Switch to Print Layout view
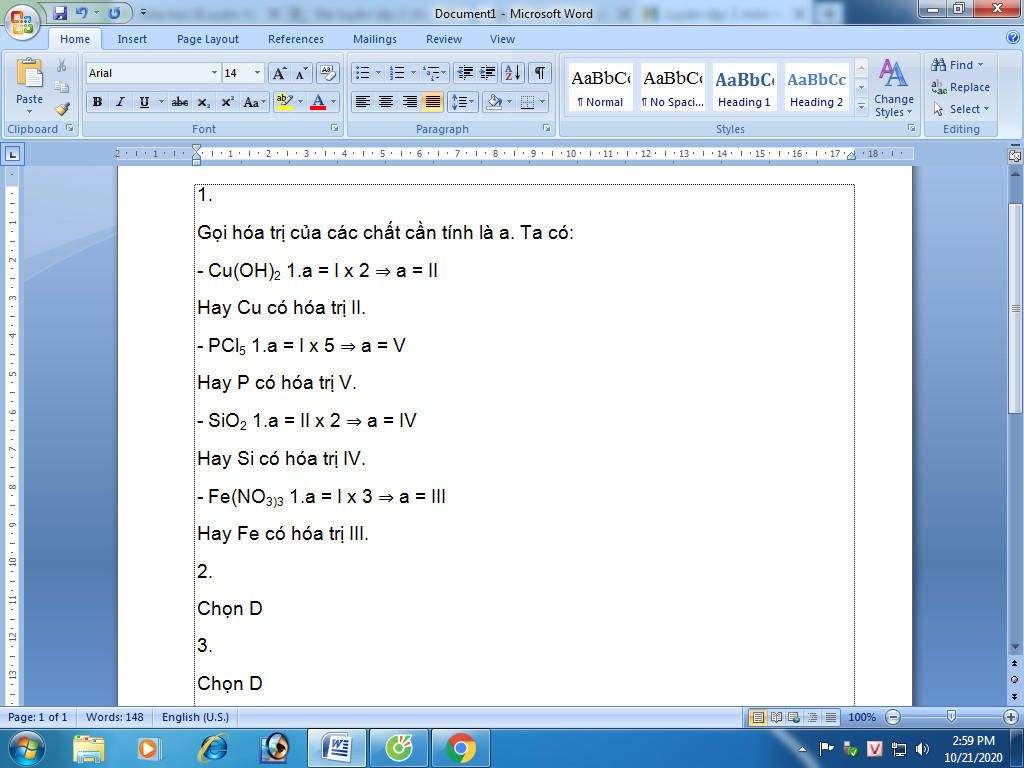This screenshot has width=1024, height=768. tap(758, 717)
